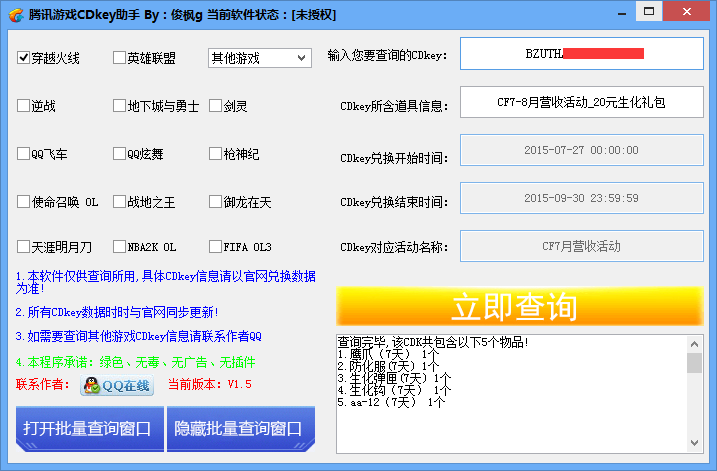Click the CDkey兑换开始时间 field

point(581,150)
